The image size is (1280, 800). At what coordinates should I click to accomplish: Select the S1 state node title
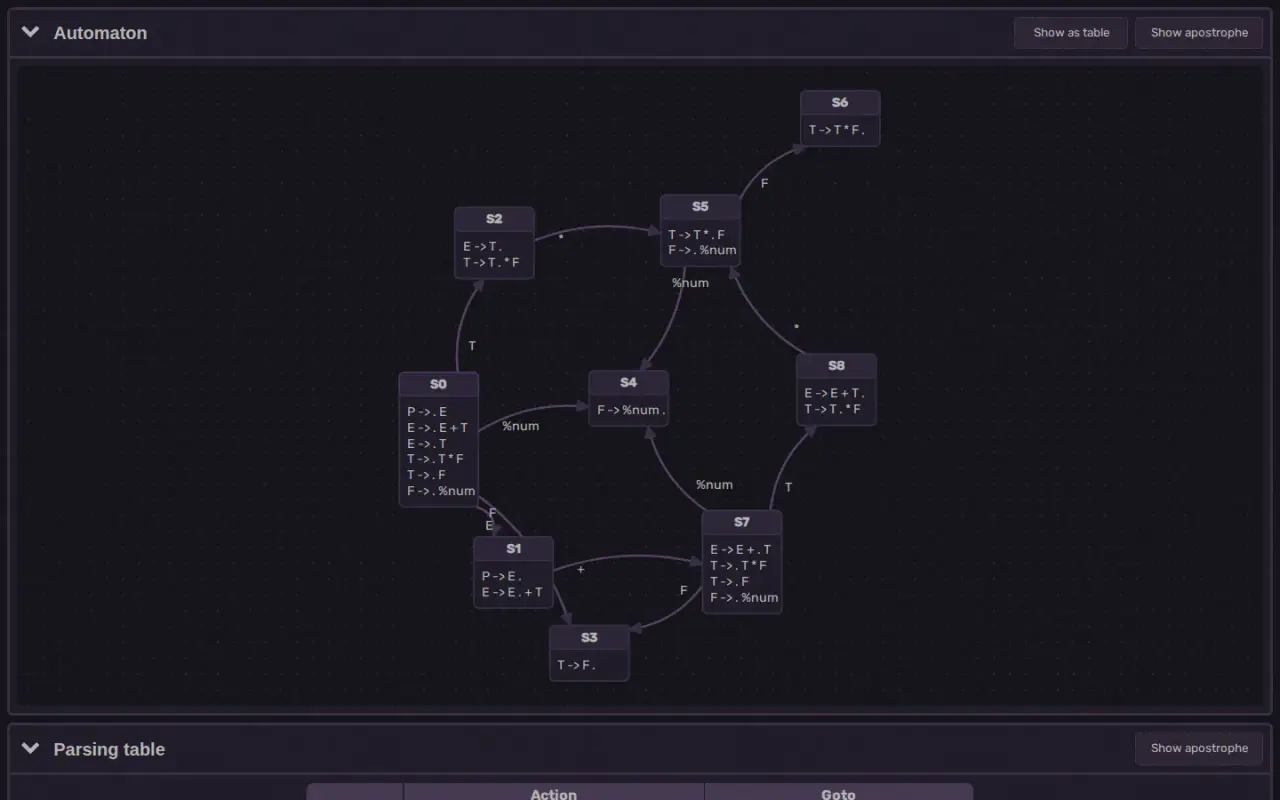[x=513, y=548]
